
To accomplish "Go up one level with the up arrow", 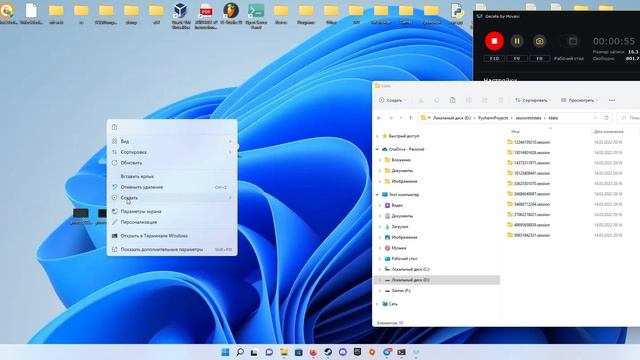I will [x=411, y=118].
